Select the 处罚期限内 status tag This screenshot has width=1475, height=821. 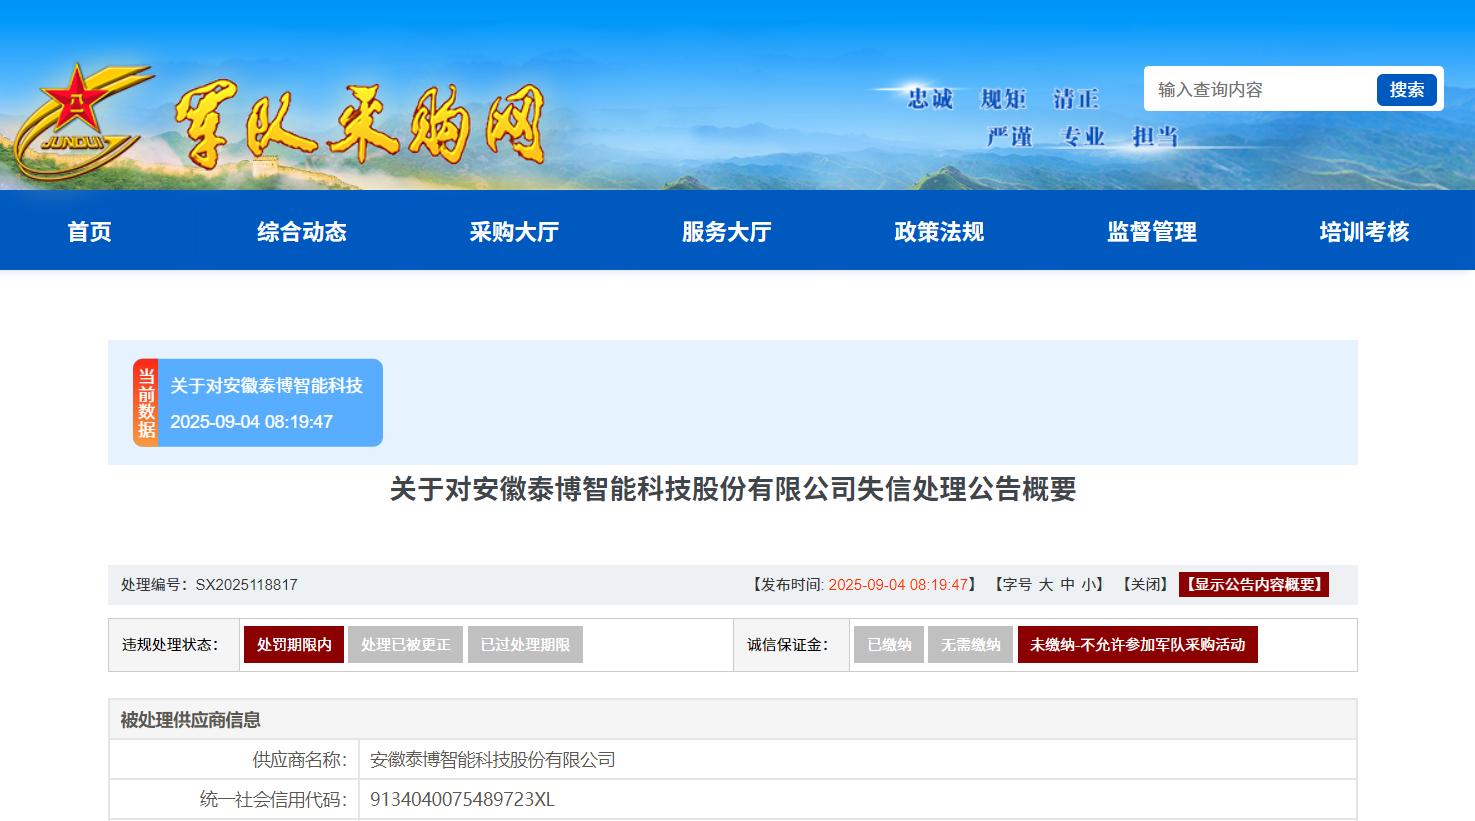pyautogui.click(x=294, y=645)
